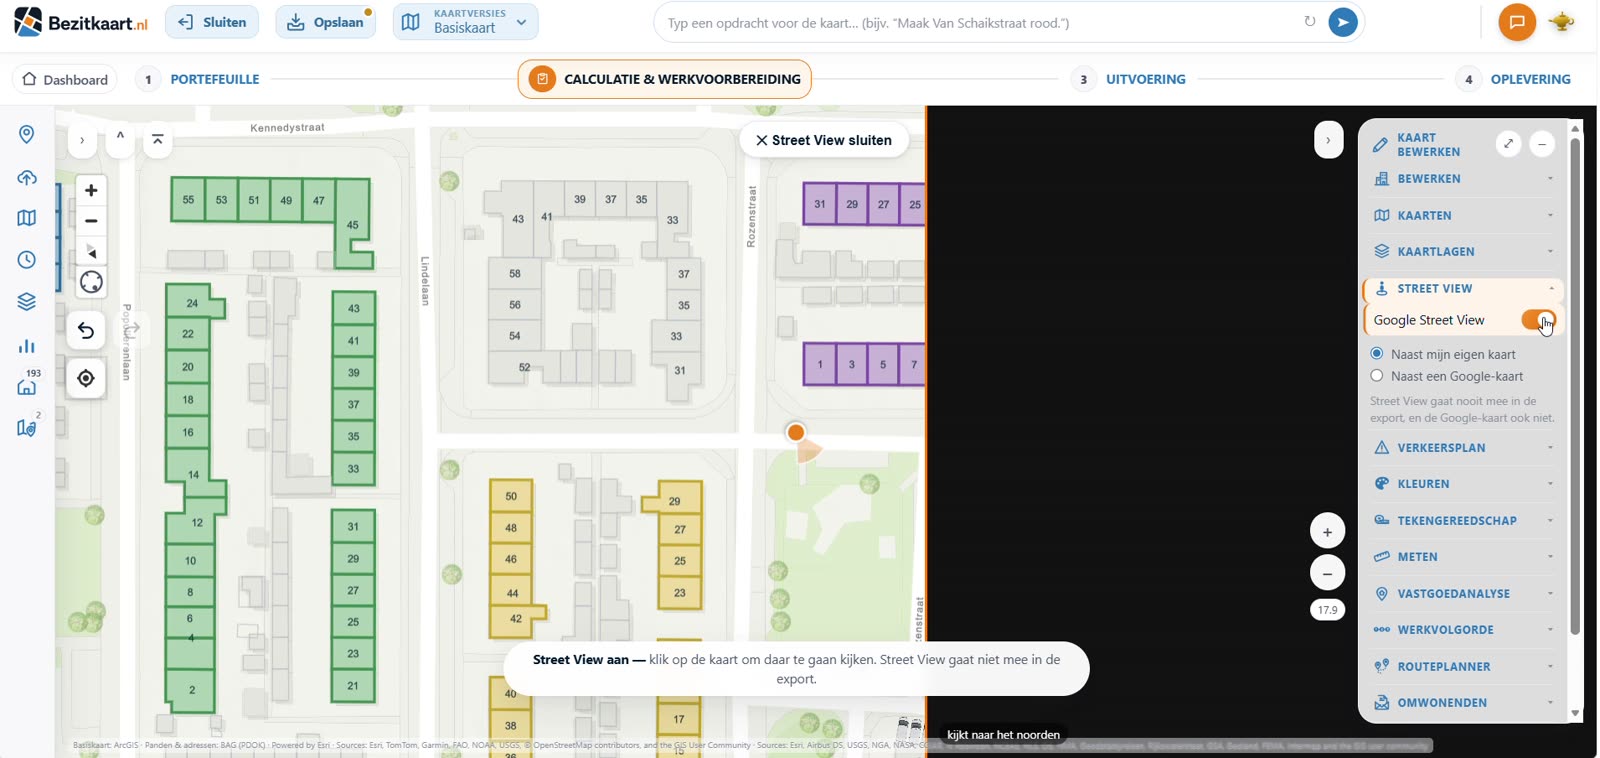Click 'Street View sluiten' button

pos(824,140)
